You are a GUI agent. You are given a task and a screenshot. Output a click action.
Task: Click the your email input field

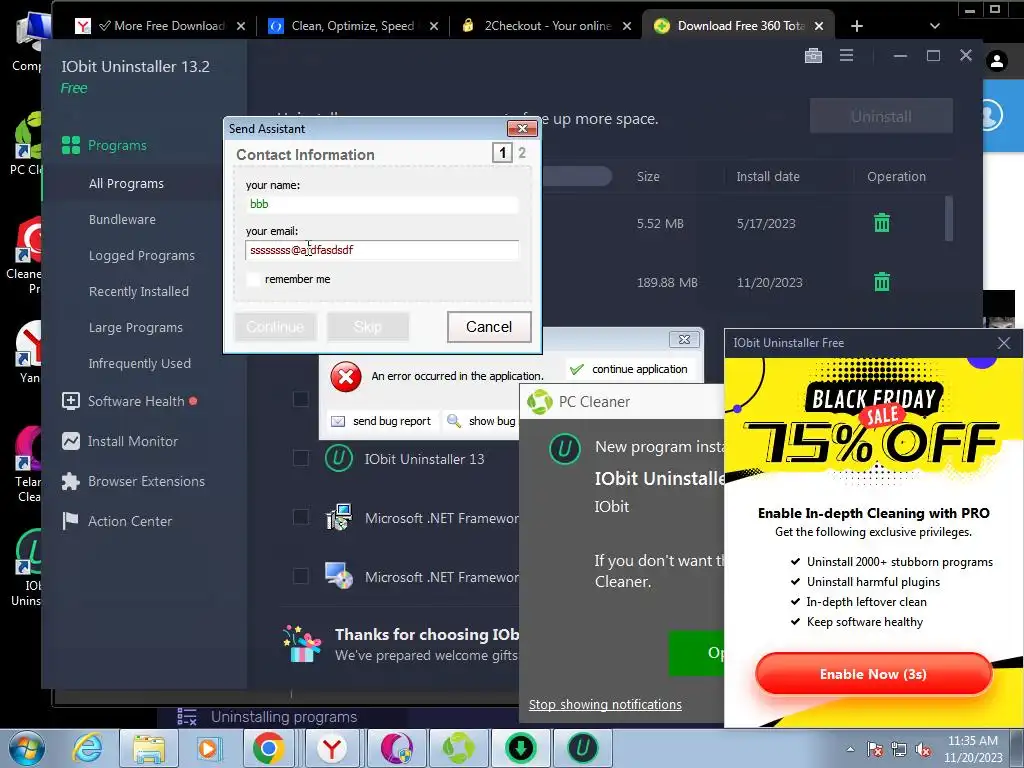382,250
